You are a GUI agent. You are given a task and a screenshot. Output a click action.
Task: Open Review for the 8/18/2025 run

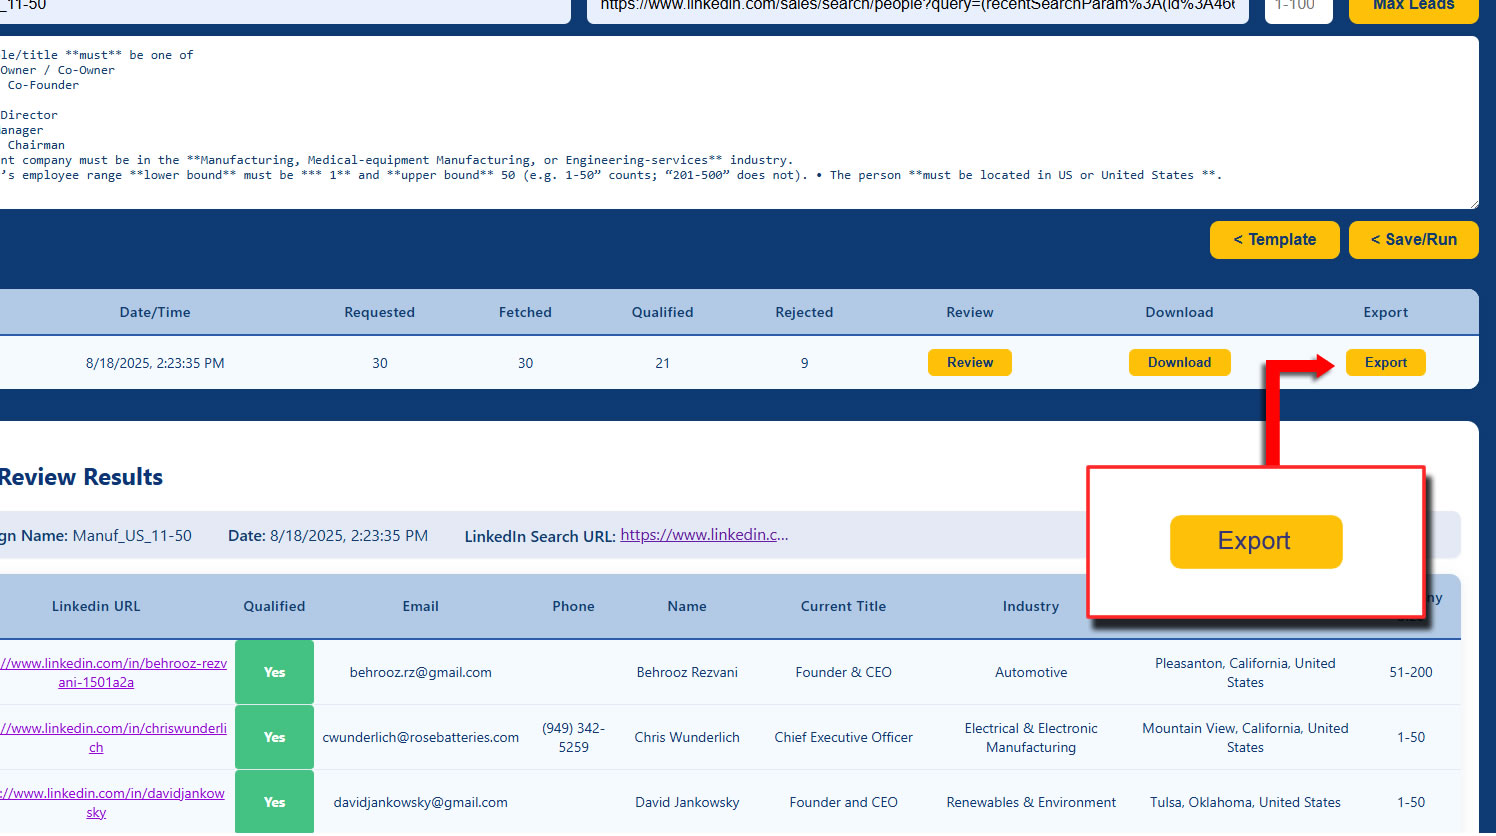coord(969,363)
